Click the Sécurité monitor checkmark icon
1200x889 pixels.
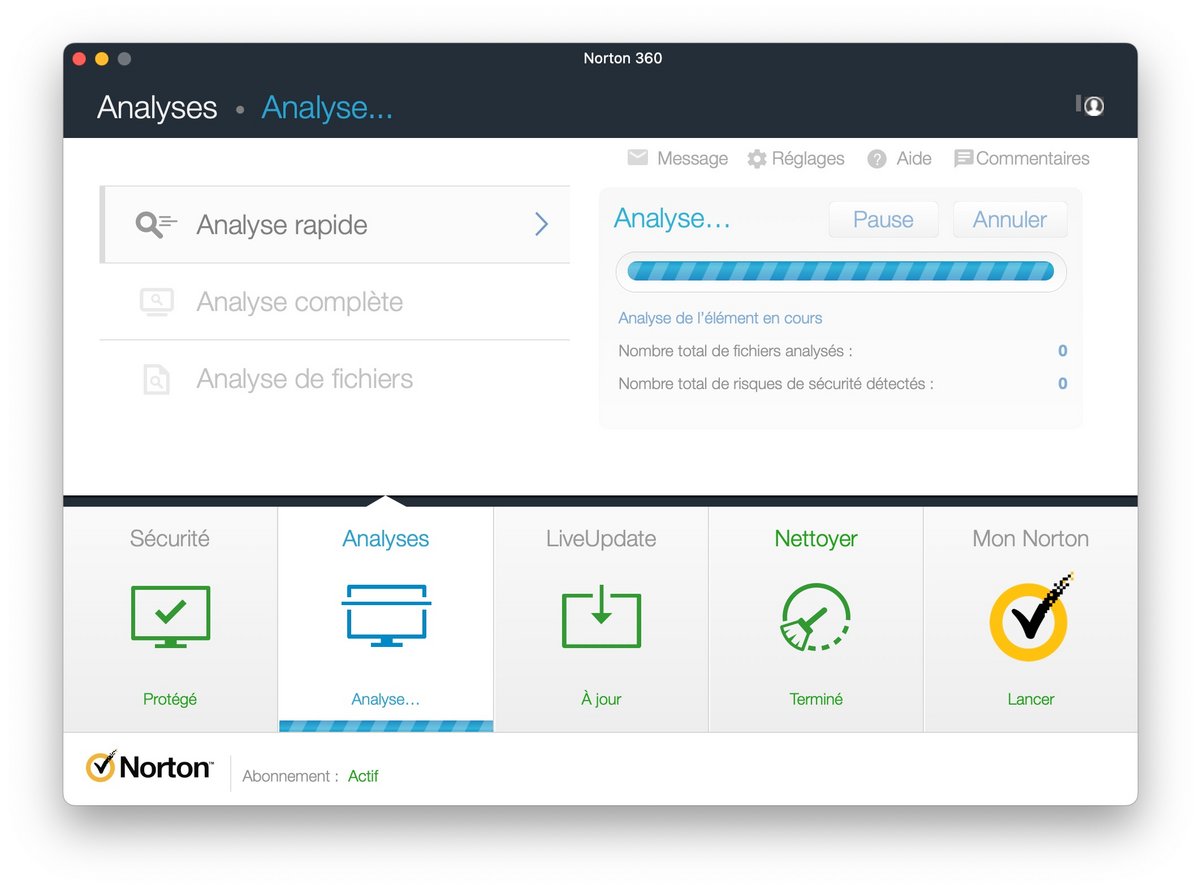point(170,616)
